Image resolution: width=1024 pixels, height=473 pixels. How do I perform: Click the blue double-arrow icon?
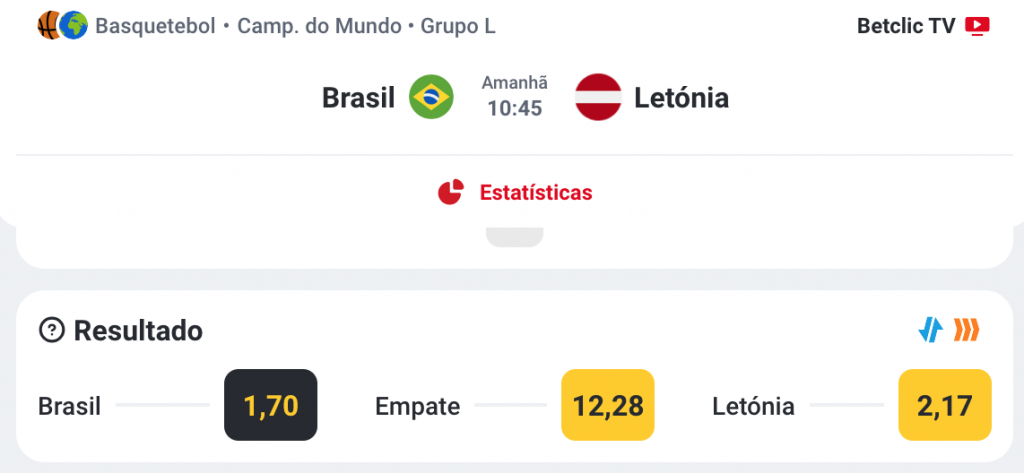point(930,329)
